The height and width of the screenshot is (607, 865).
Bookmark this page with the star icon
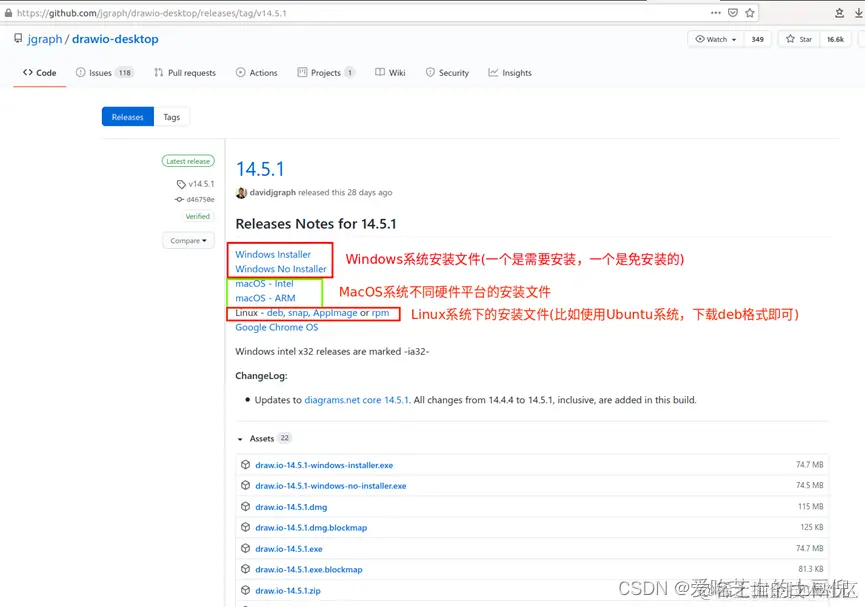click(750, 13)
